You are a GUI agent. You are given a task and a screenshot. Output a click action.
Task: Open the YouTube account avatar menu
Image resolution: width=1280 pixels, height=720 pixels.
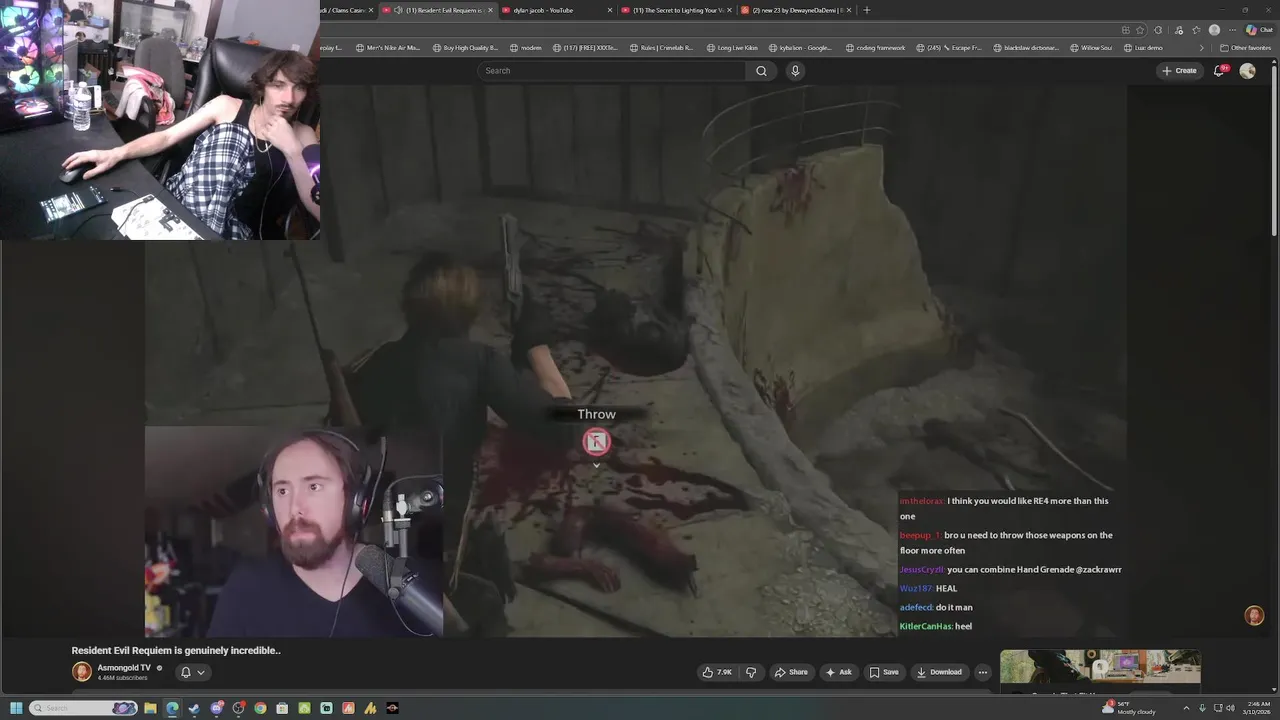tap(1247, 71)
